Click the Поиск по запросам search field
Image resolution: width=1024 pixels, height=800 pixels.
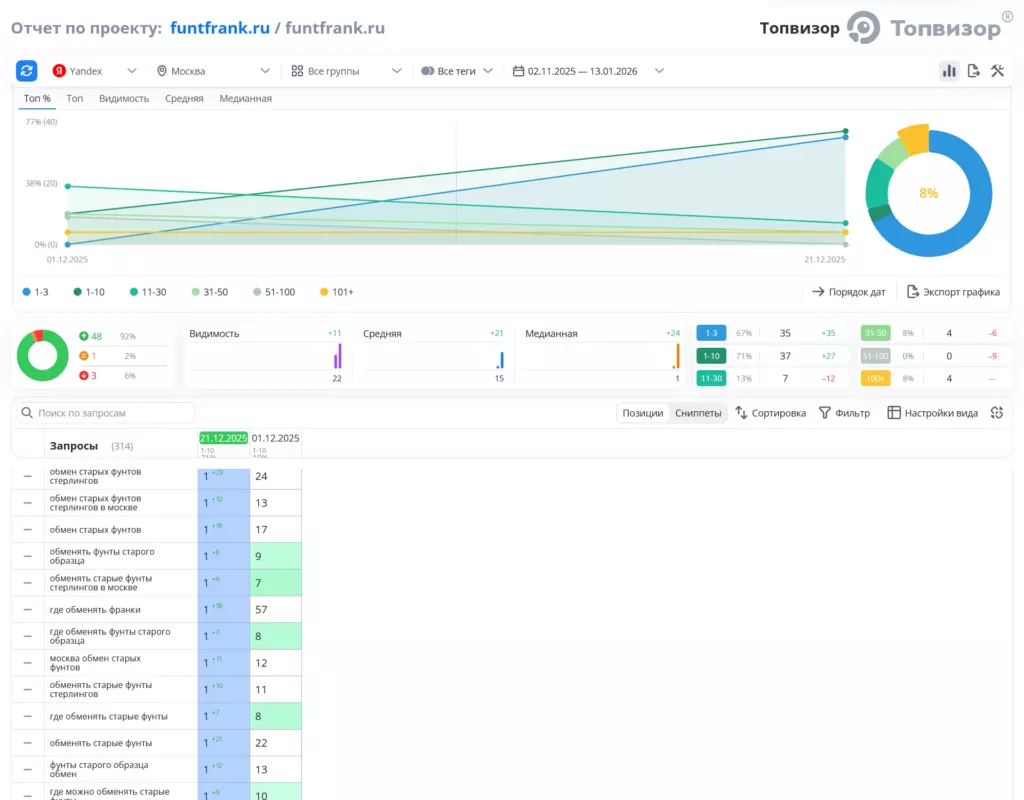[105, 413]
